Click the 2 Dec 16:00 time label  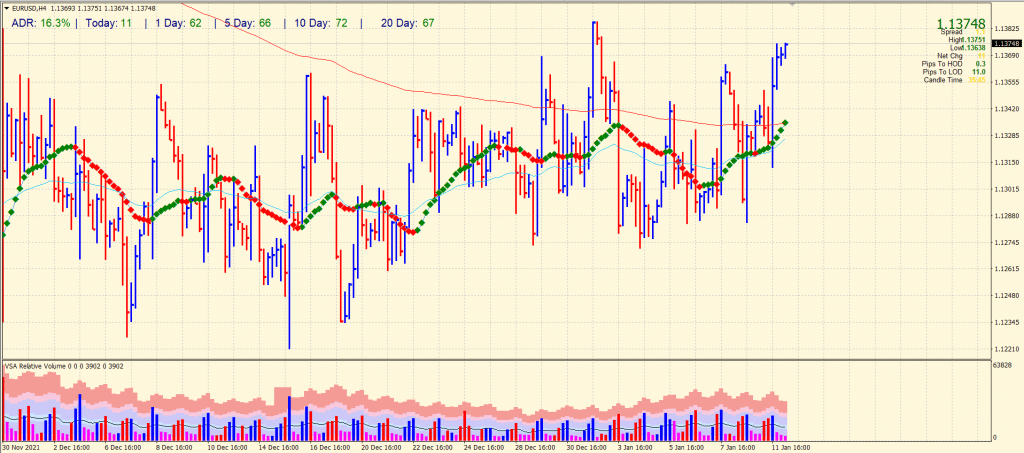[71, 448]
